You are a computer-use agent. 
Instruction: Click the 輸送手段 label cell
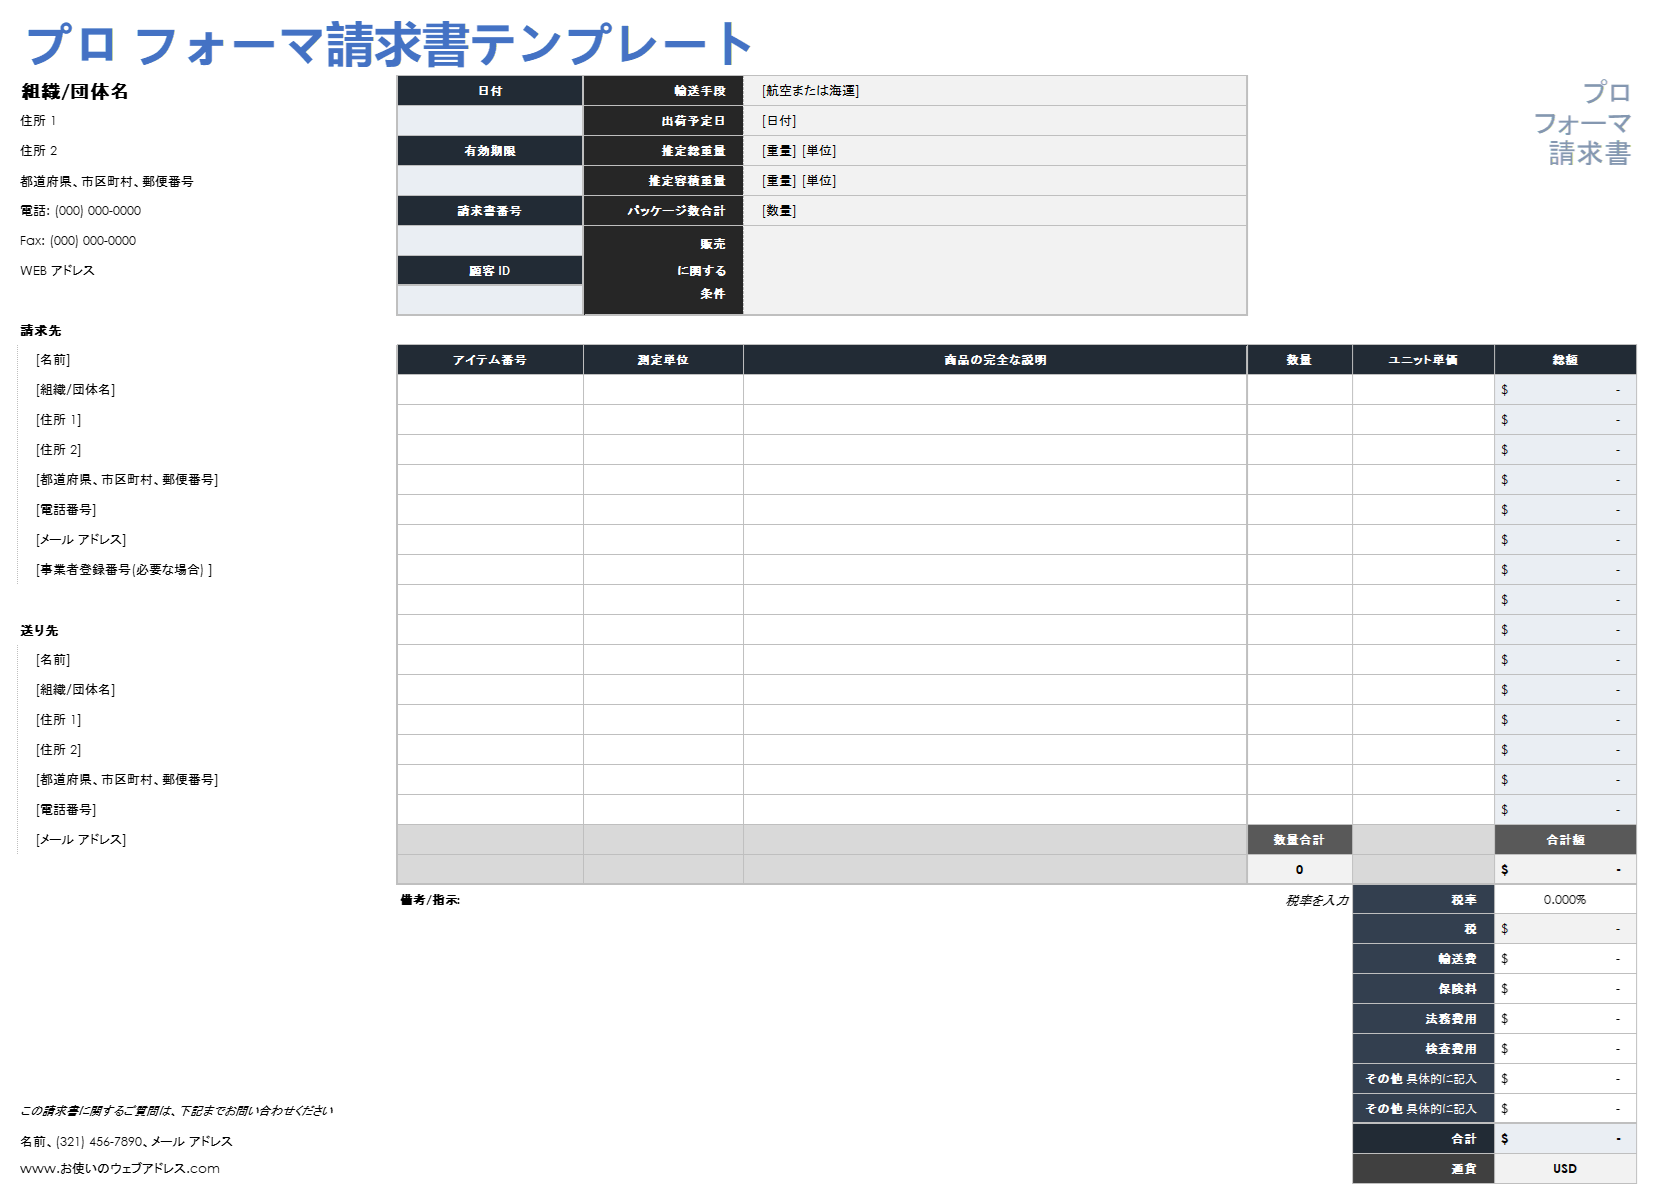click(x=663, y=90)
